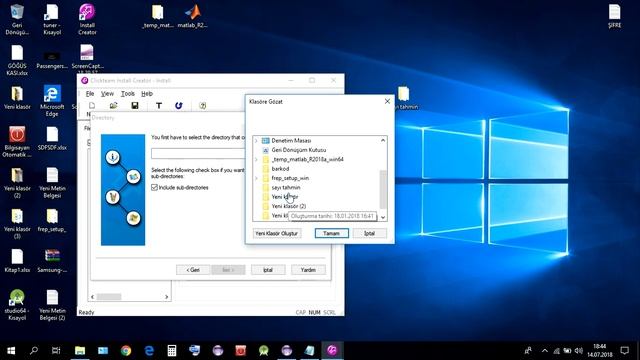Open the Tools menu
This screenshot has height=360, width=640.
(x=128, y=94)
